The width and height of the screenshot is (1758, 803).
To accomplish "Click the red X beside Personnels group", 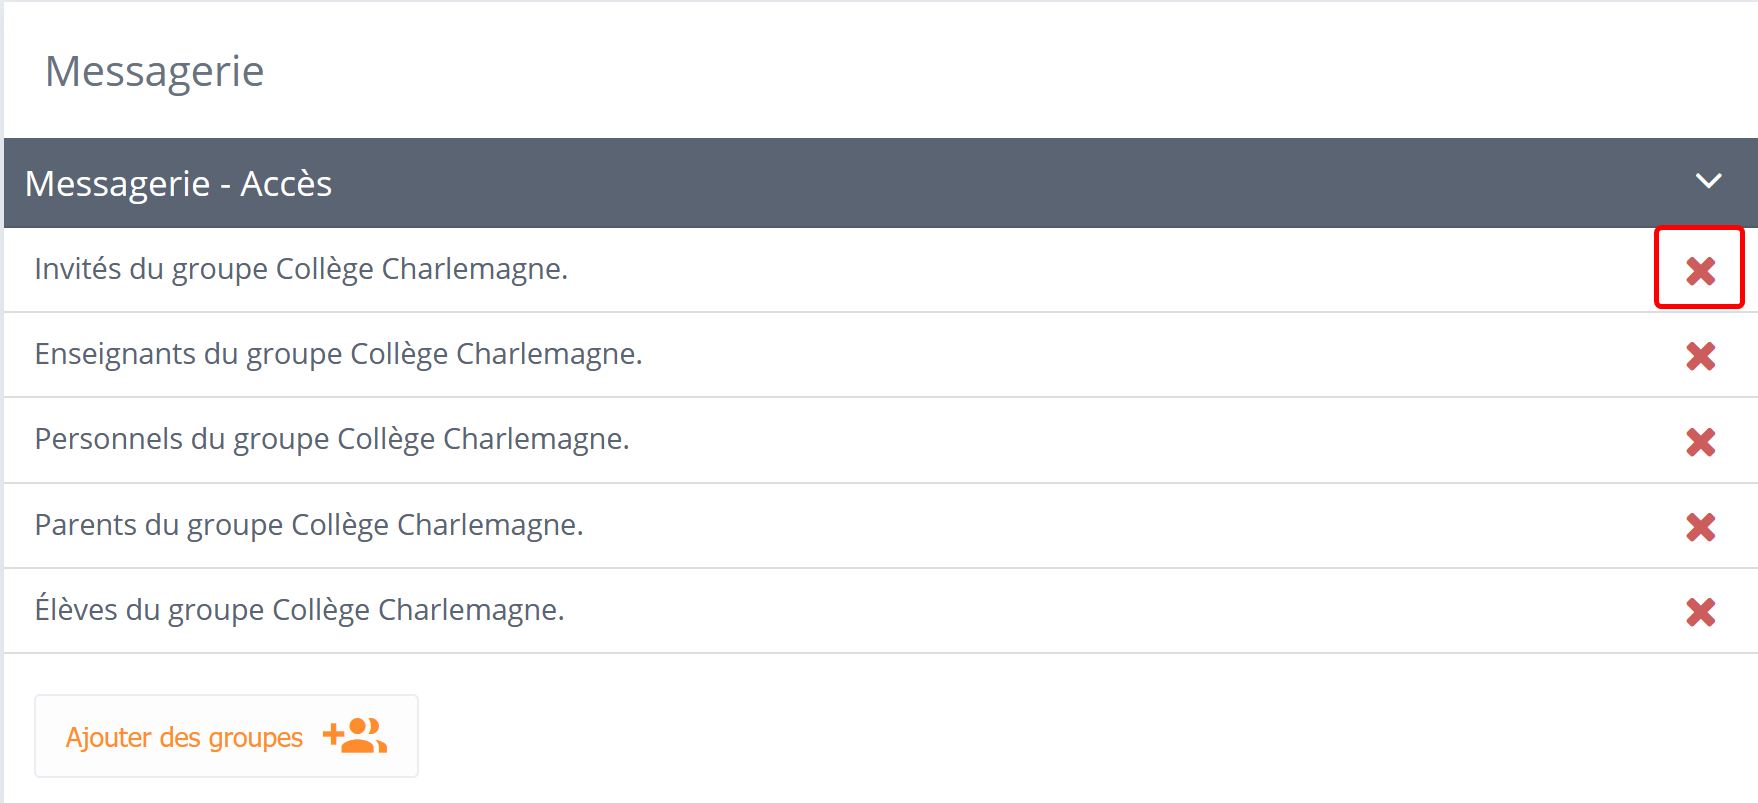I will (1700, 441).
